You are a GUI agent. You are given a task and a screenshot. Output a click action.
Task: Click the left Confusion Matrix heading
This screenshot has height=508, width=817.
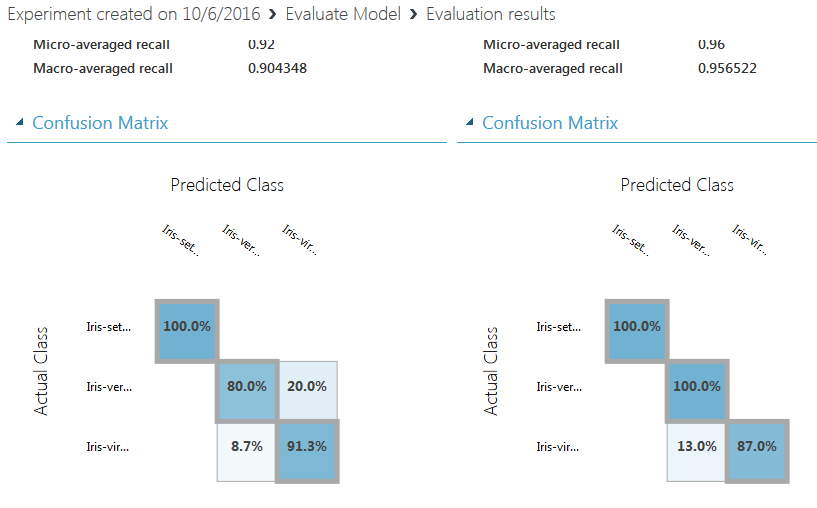pyautogui.click(x=100, y=123)
